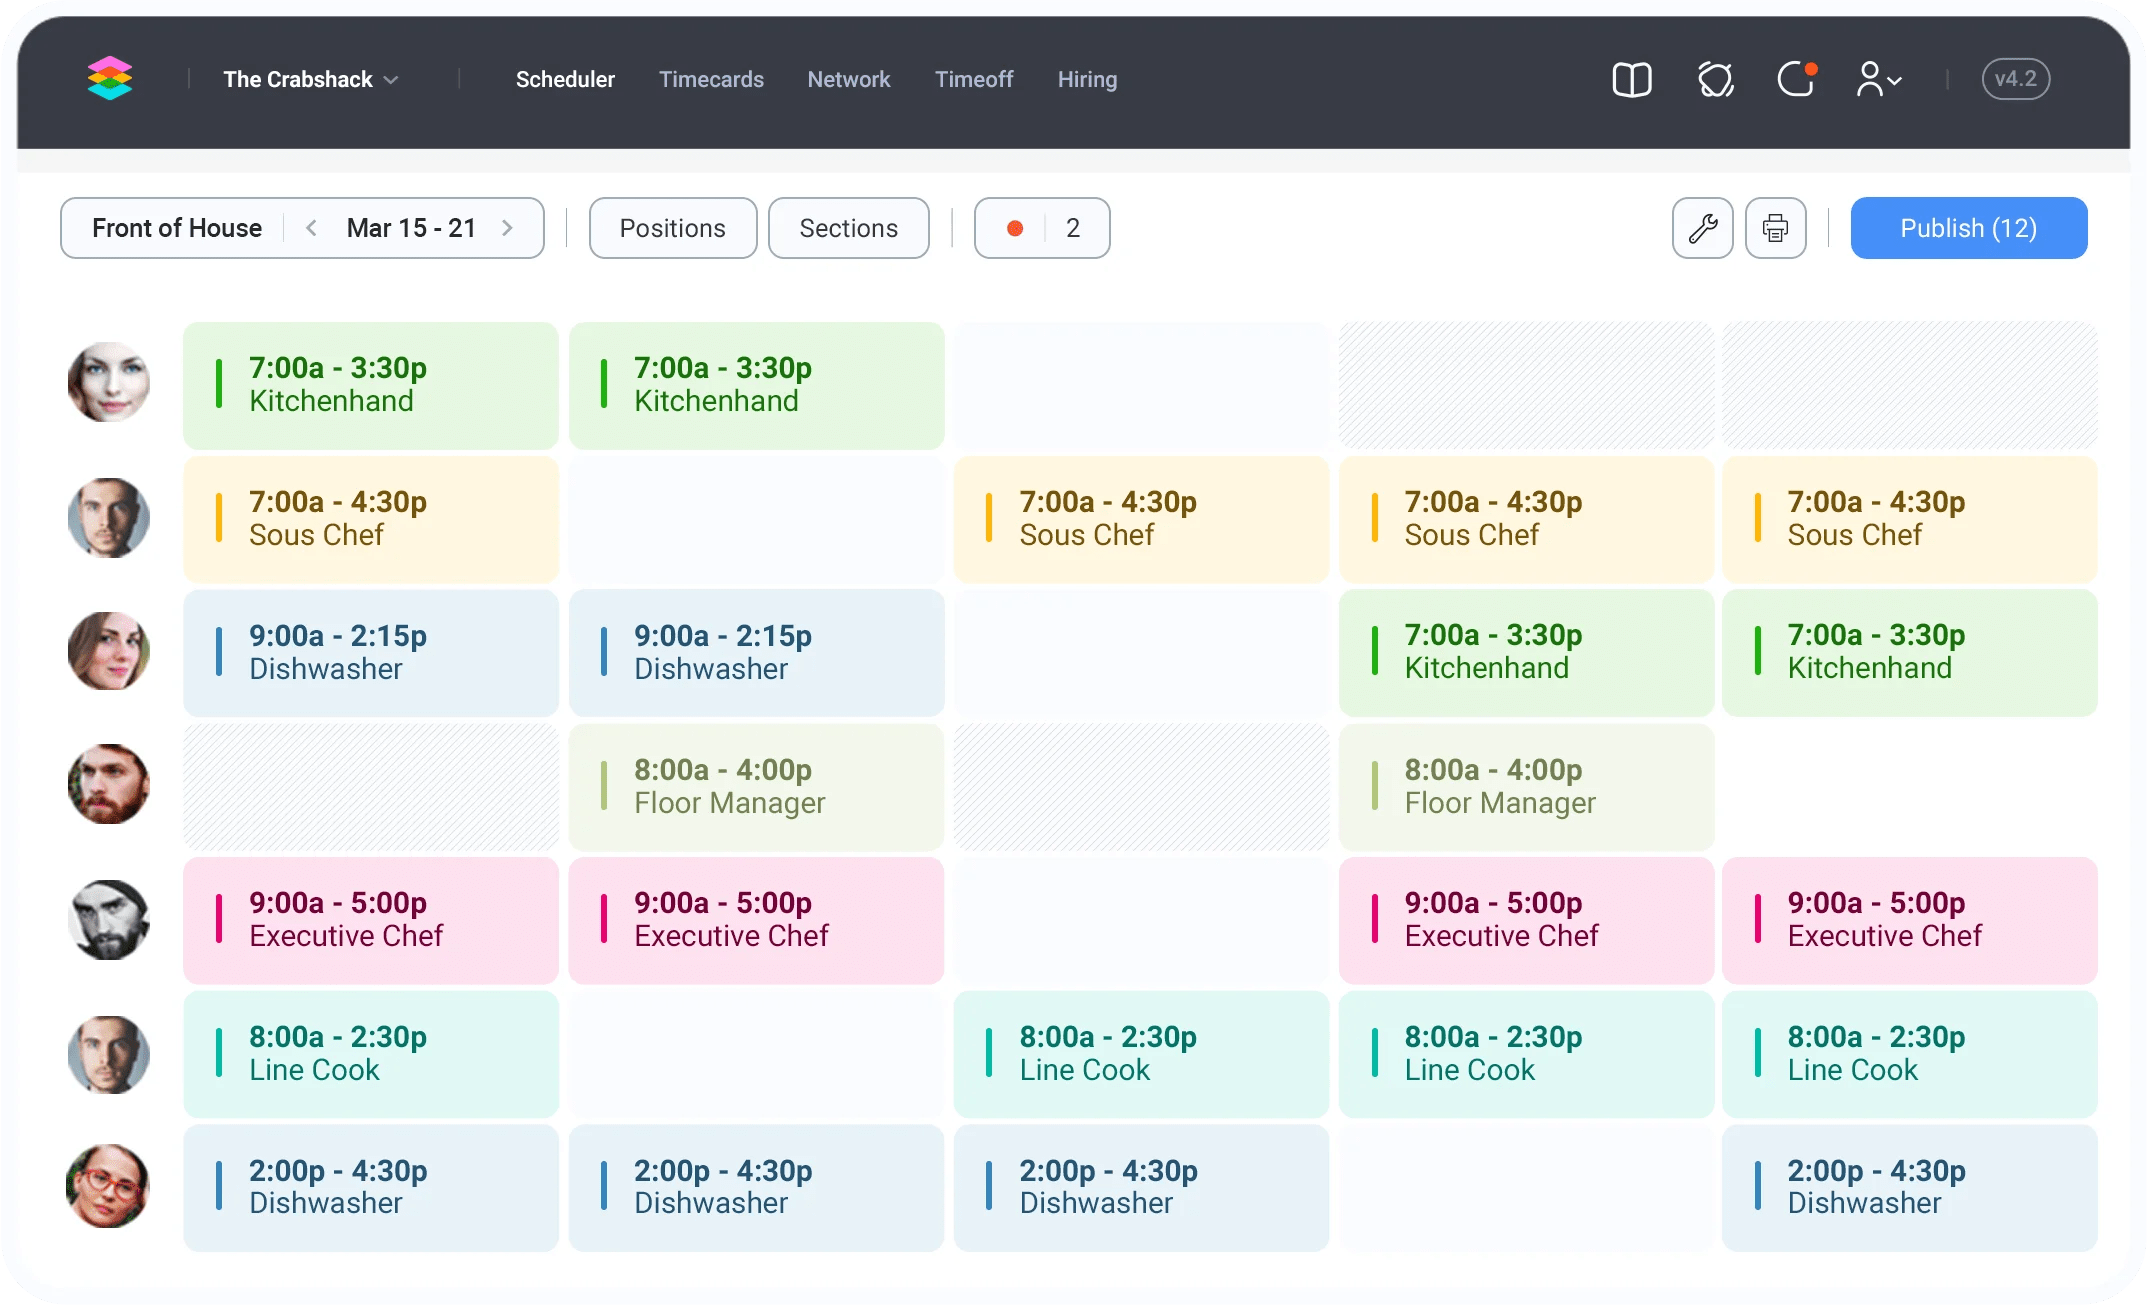The image size is (2148, 1306).
Task: Click the wrench tools icon
Action: (x=1702, y=228)
